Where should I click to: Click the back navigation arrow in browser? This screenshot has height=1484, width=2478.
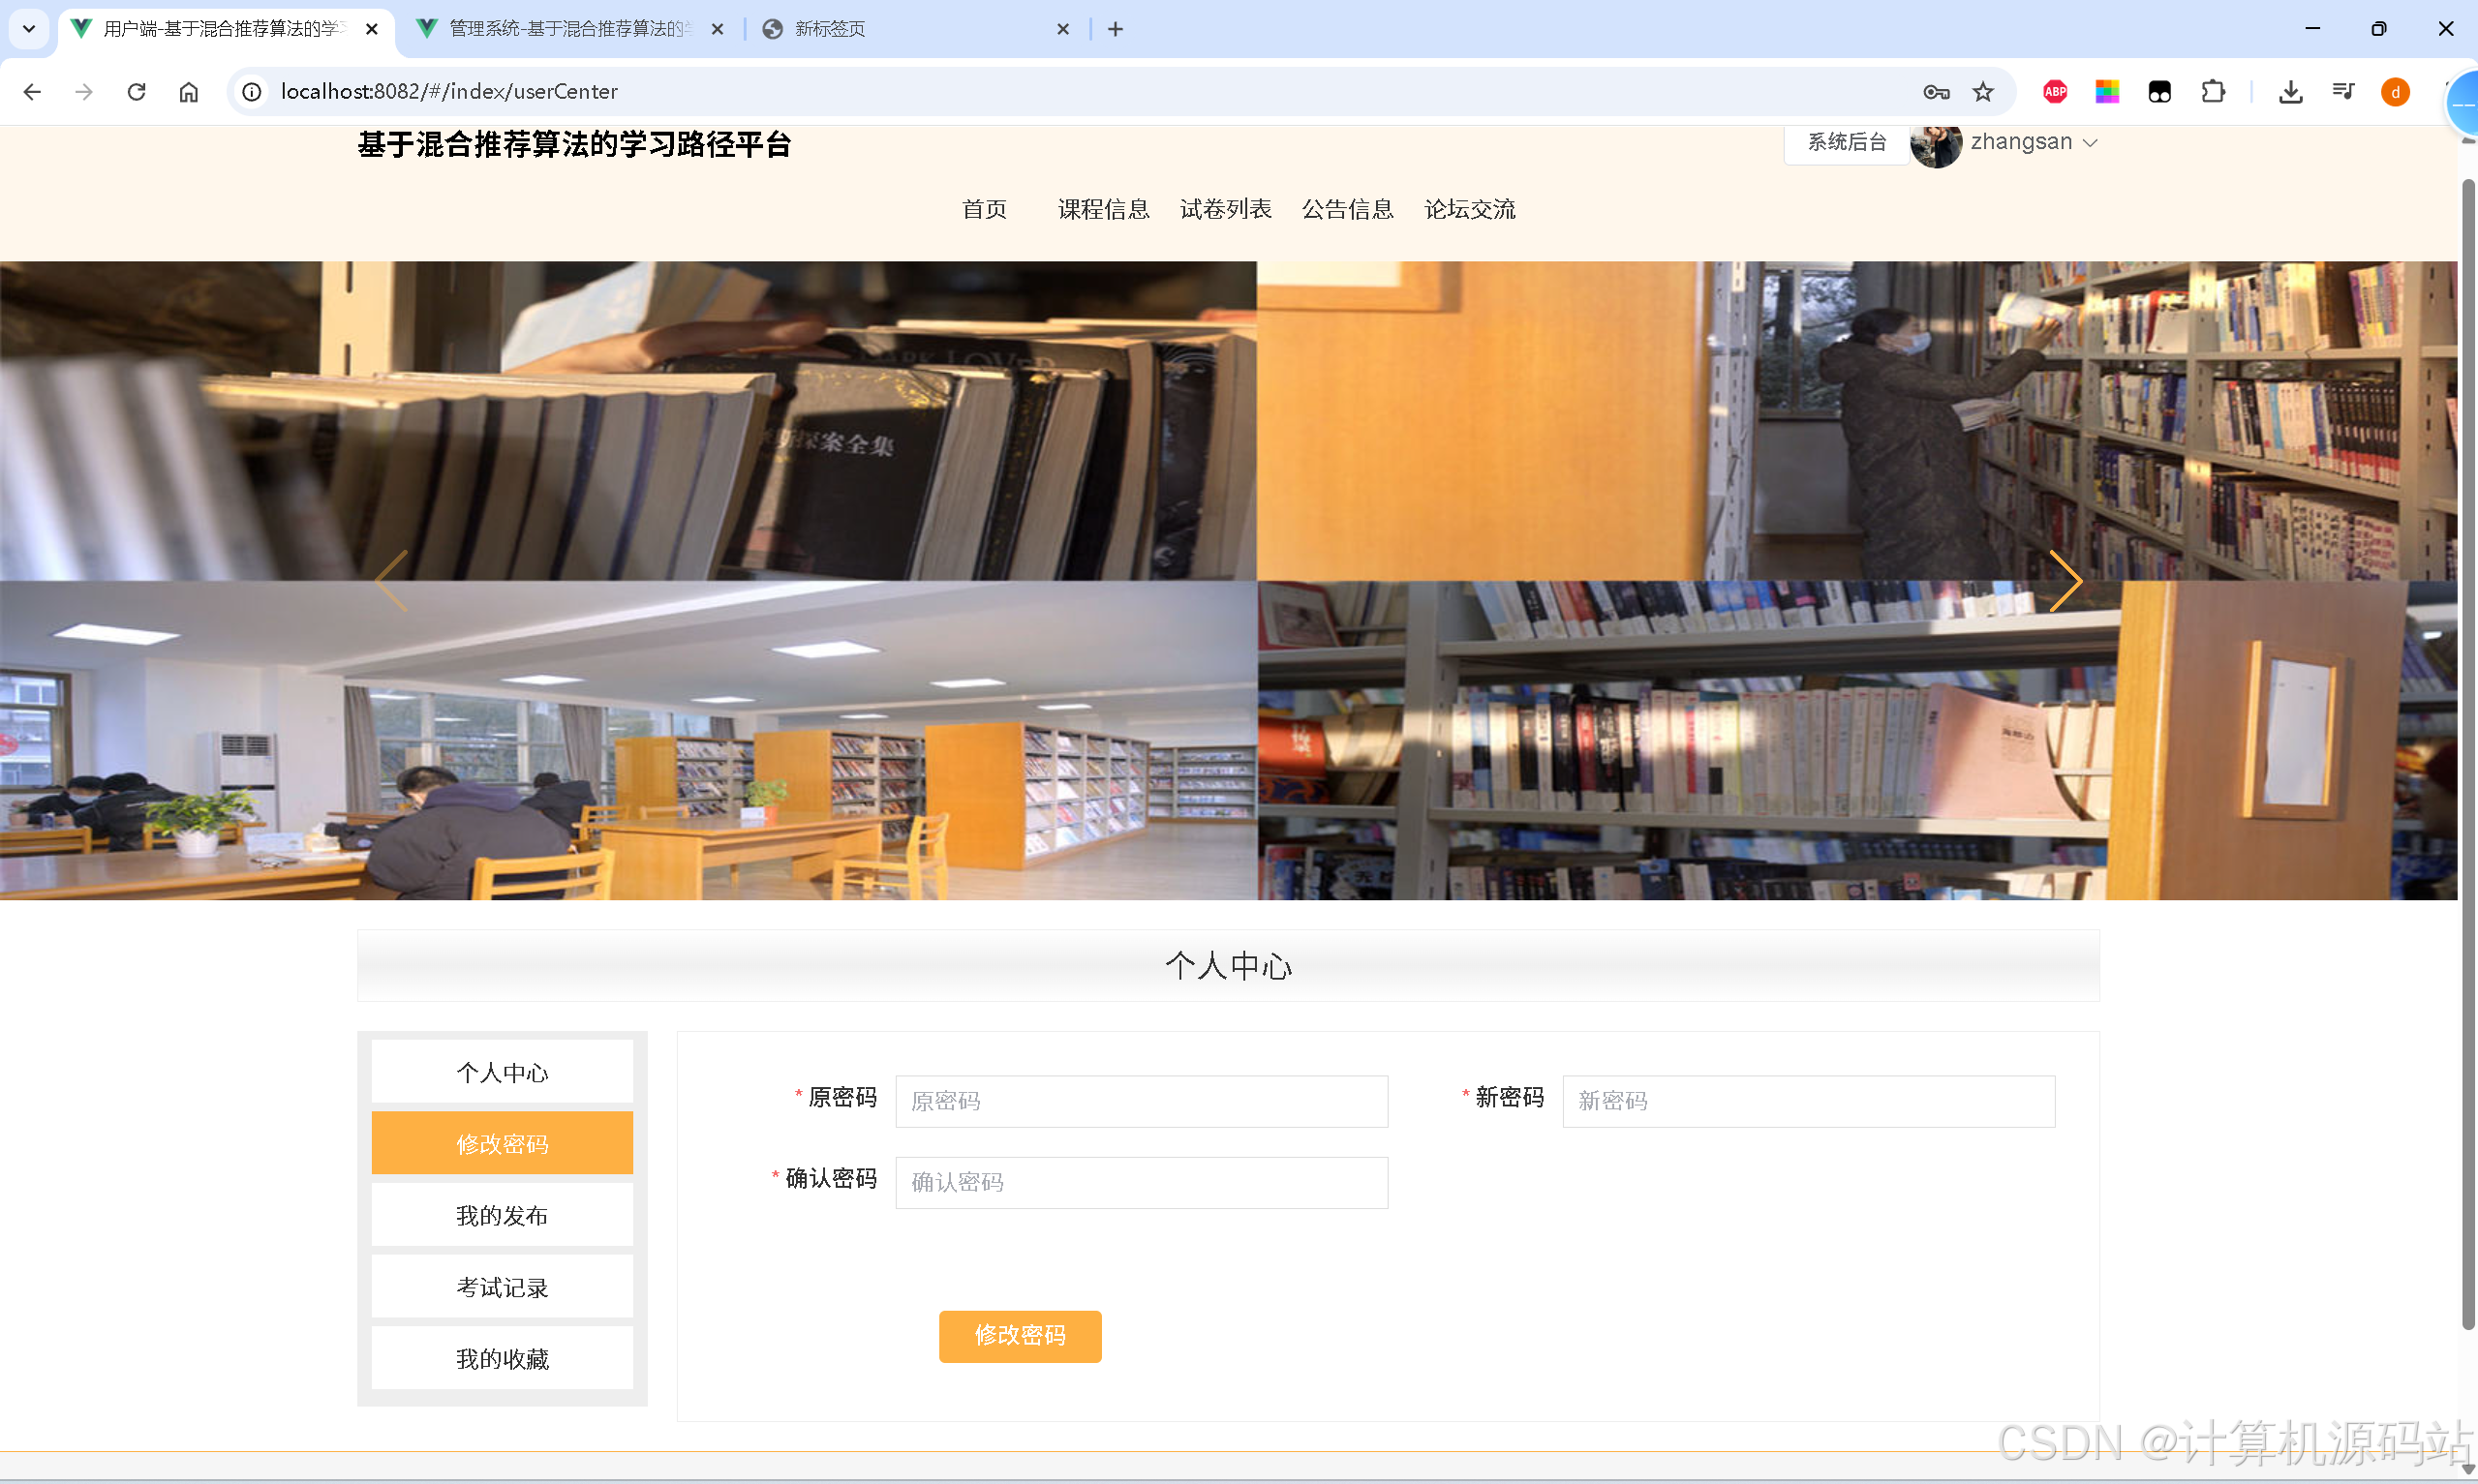(33, 91)
